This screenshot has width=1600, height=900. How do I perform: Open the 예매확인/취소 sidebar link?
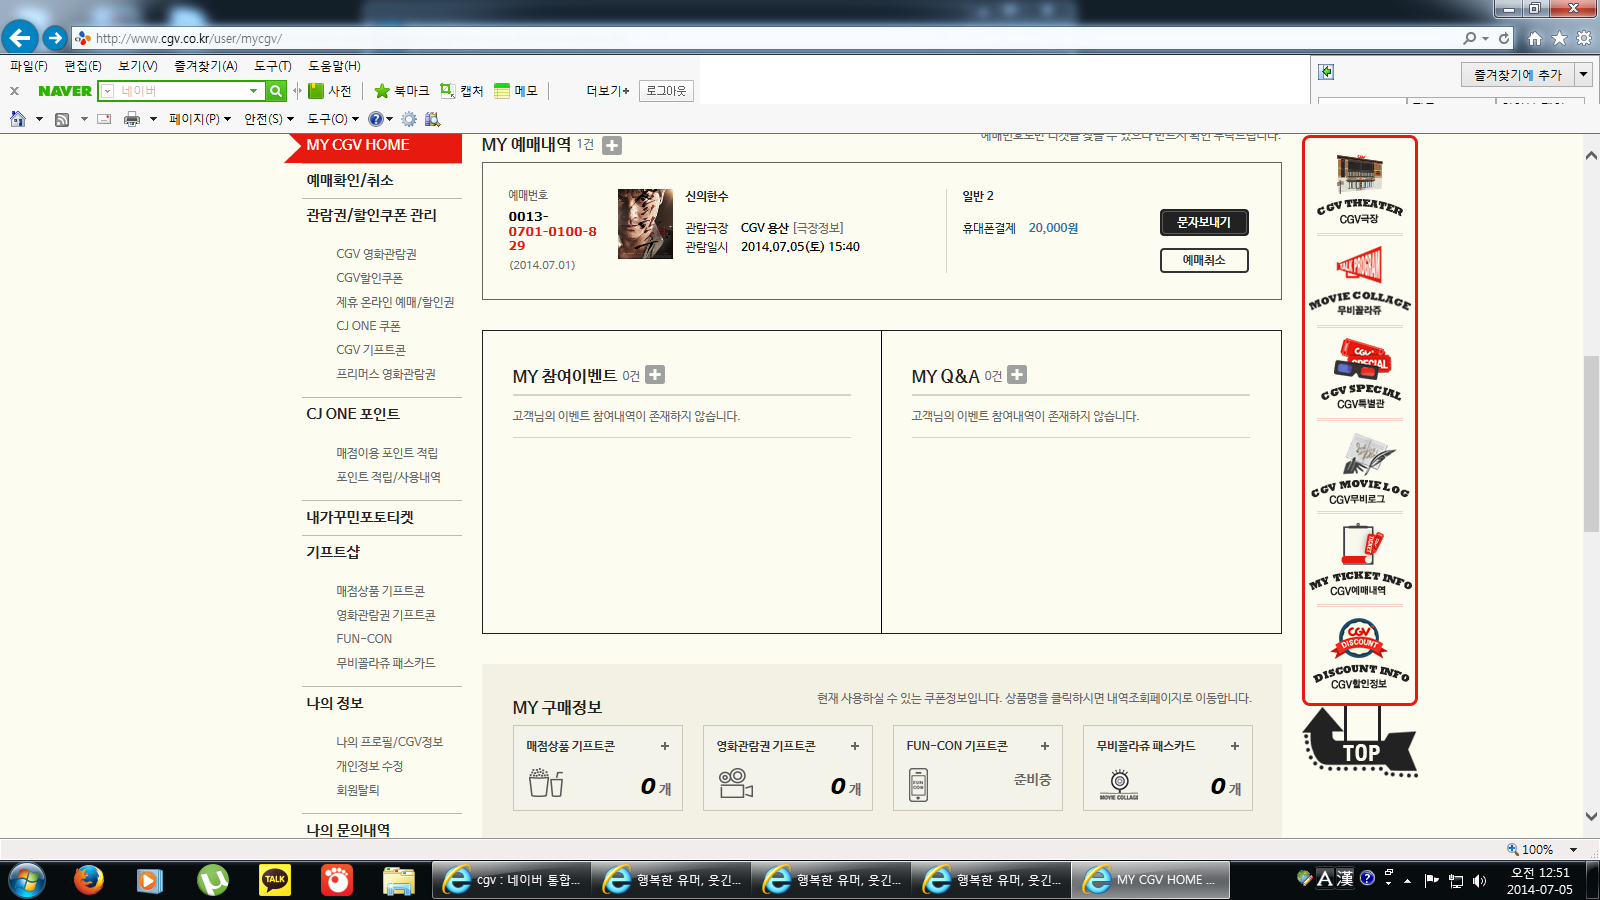click(350, 180)
